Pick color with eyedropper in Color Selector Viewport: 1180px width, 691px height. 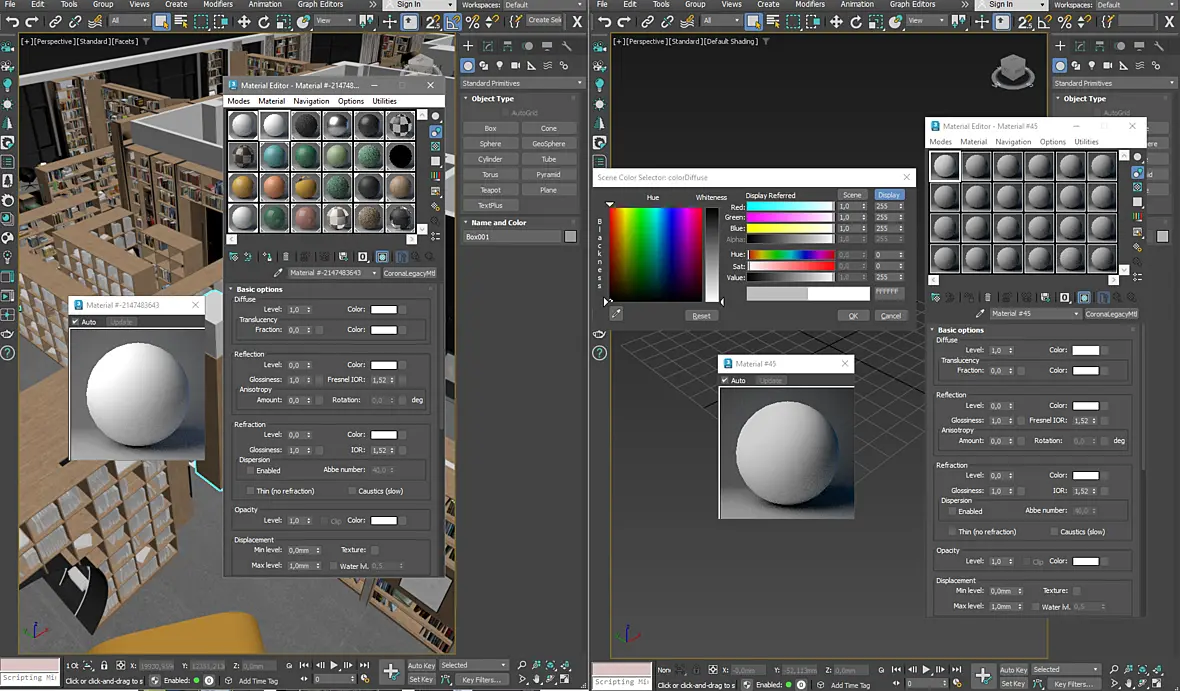(616, 314)
